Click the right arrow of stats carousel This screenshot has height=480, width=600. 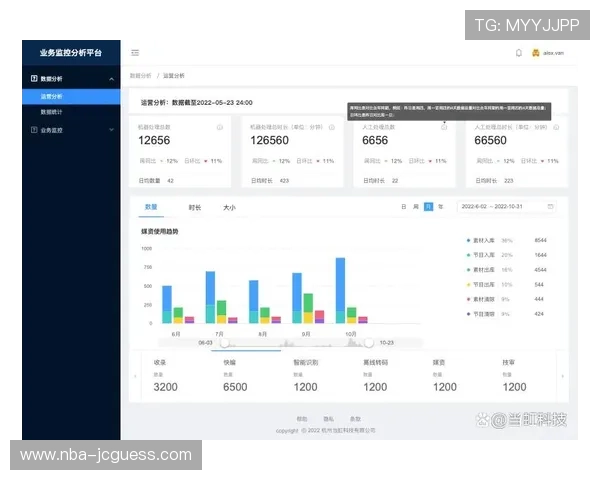[562, 375]
